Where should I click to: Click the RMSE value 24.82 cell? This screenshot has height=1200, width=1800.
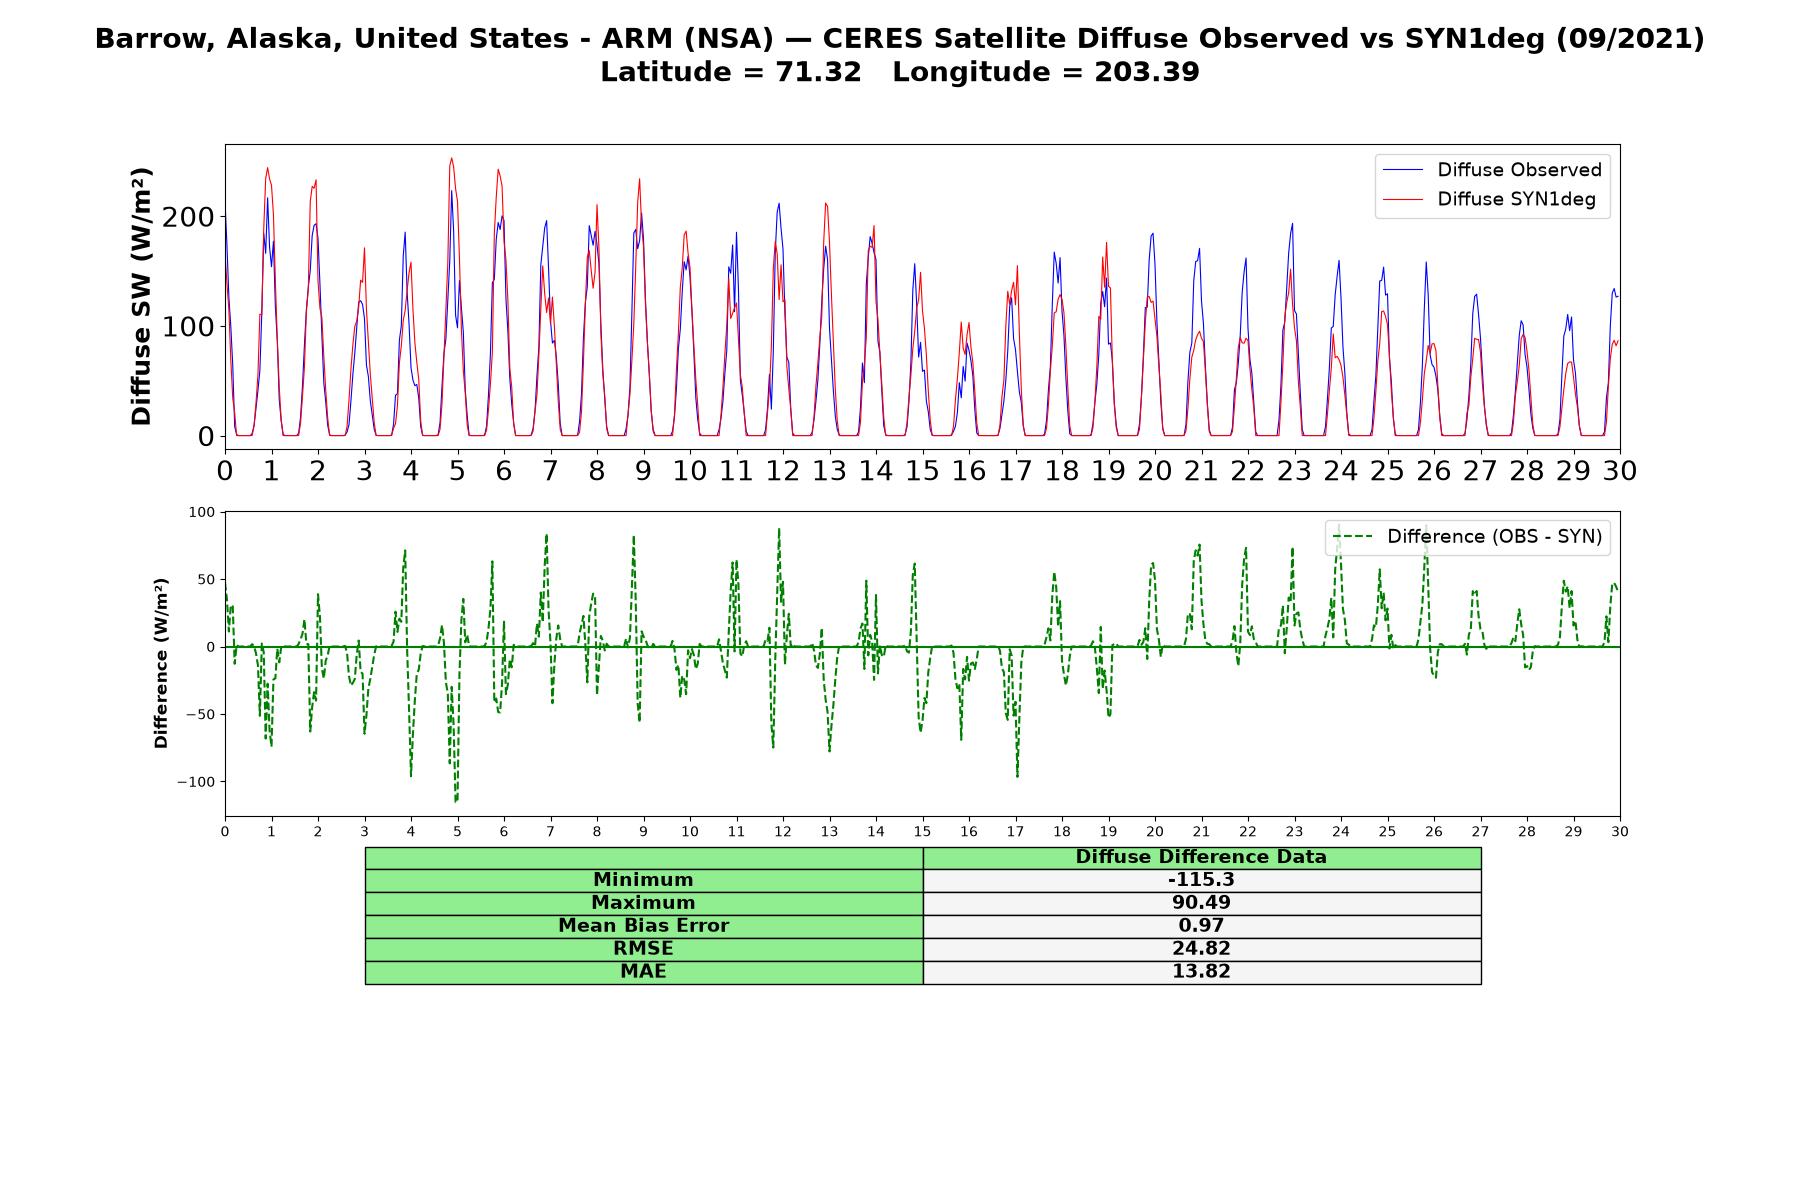click(1201, 949)
